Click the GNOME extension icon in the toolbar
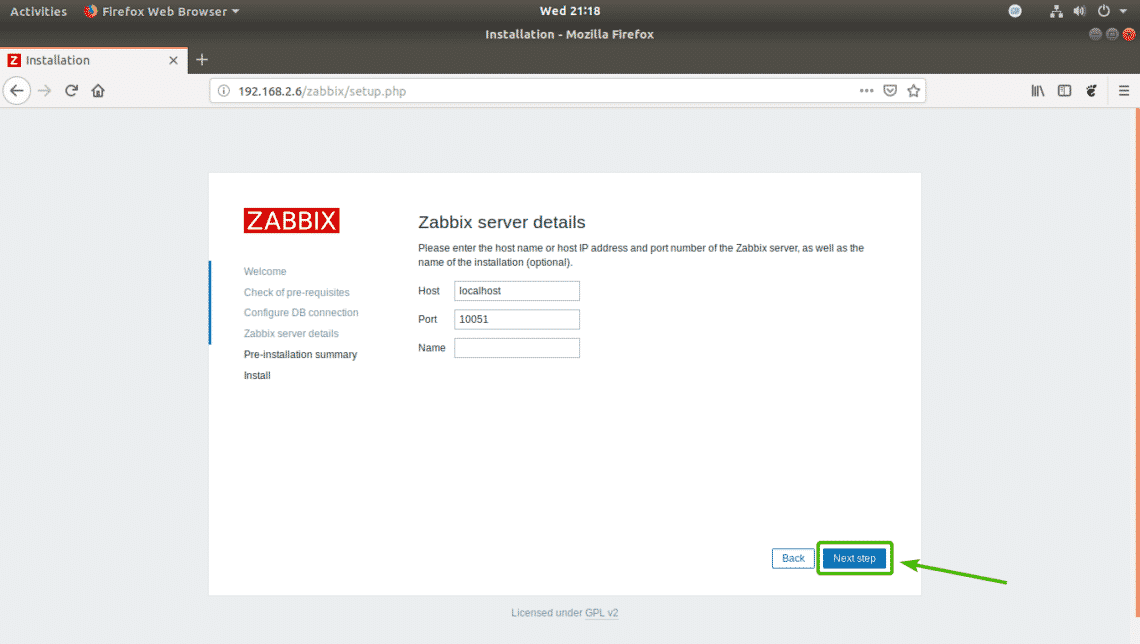Image resolution: width=1140 pixels, height=644 pixels. [x=1091, y=91]
